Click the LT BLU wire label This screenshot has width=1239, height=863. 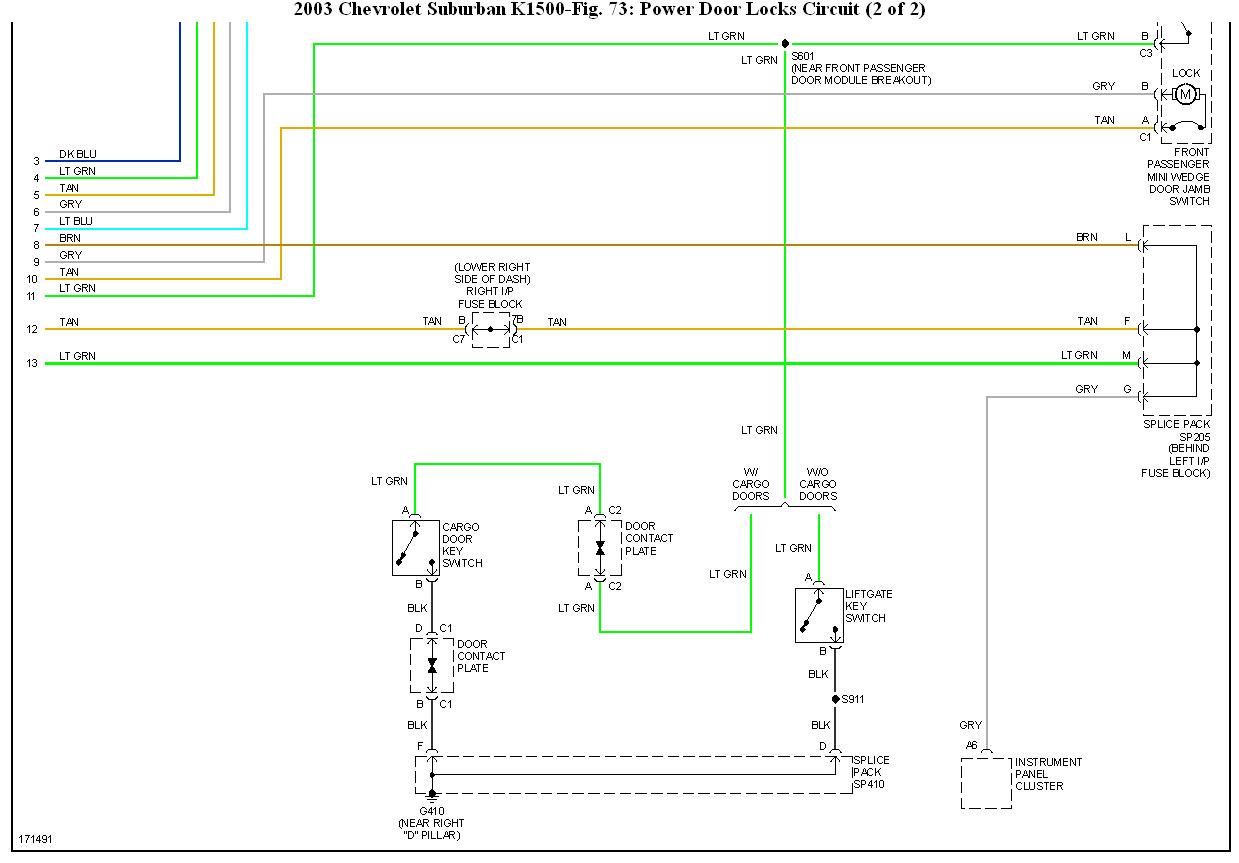(x=76, y=221)
